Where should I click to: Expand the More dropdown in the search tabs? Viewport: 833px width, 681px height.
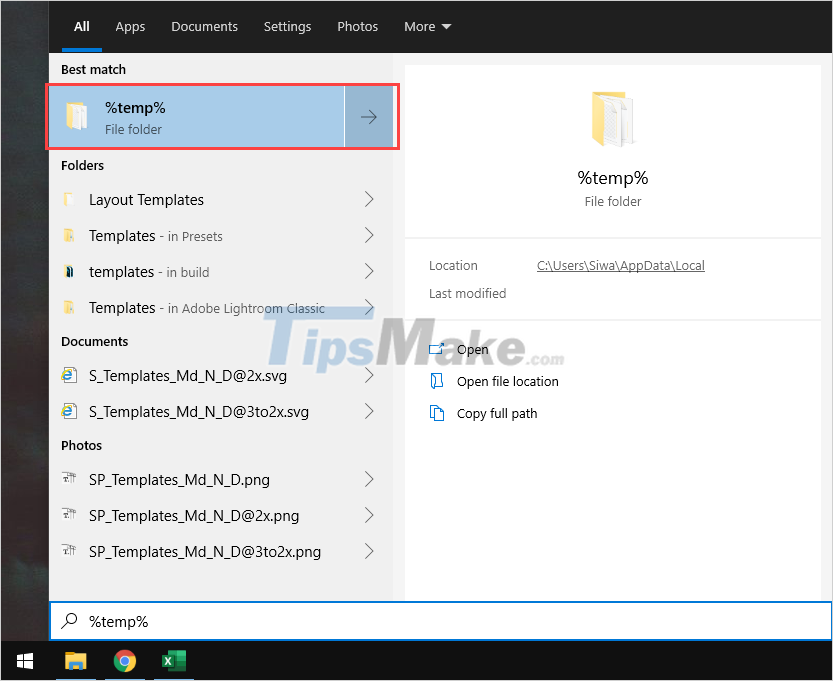(427, 26)
